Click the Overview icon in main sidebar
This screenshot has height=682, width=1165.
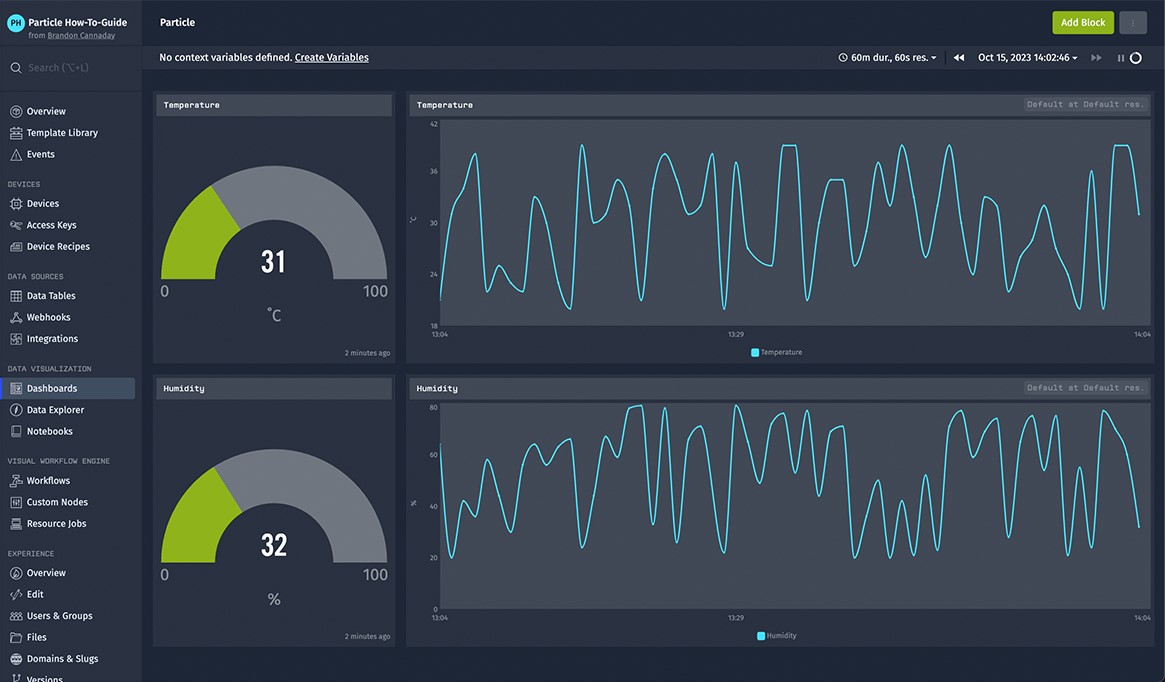click(x=16, y=111)
